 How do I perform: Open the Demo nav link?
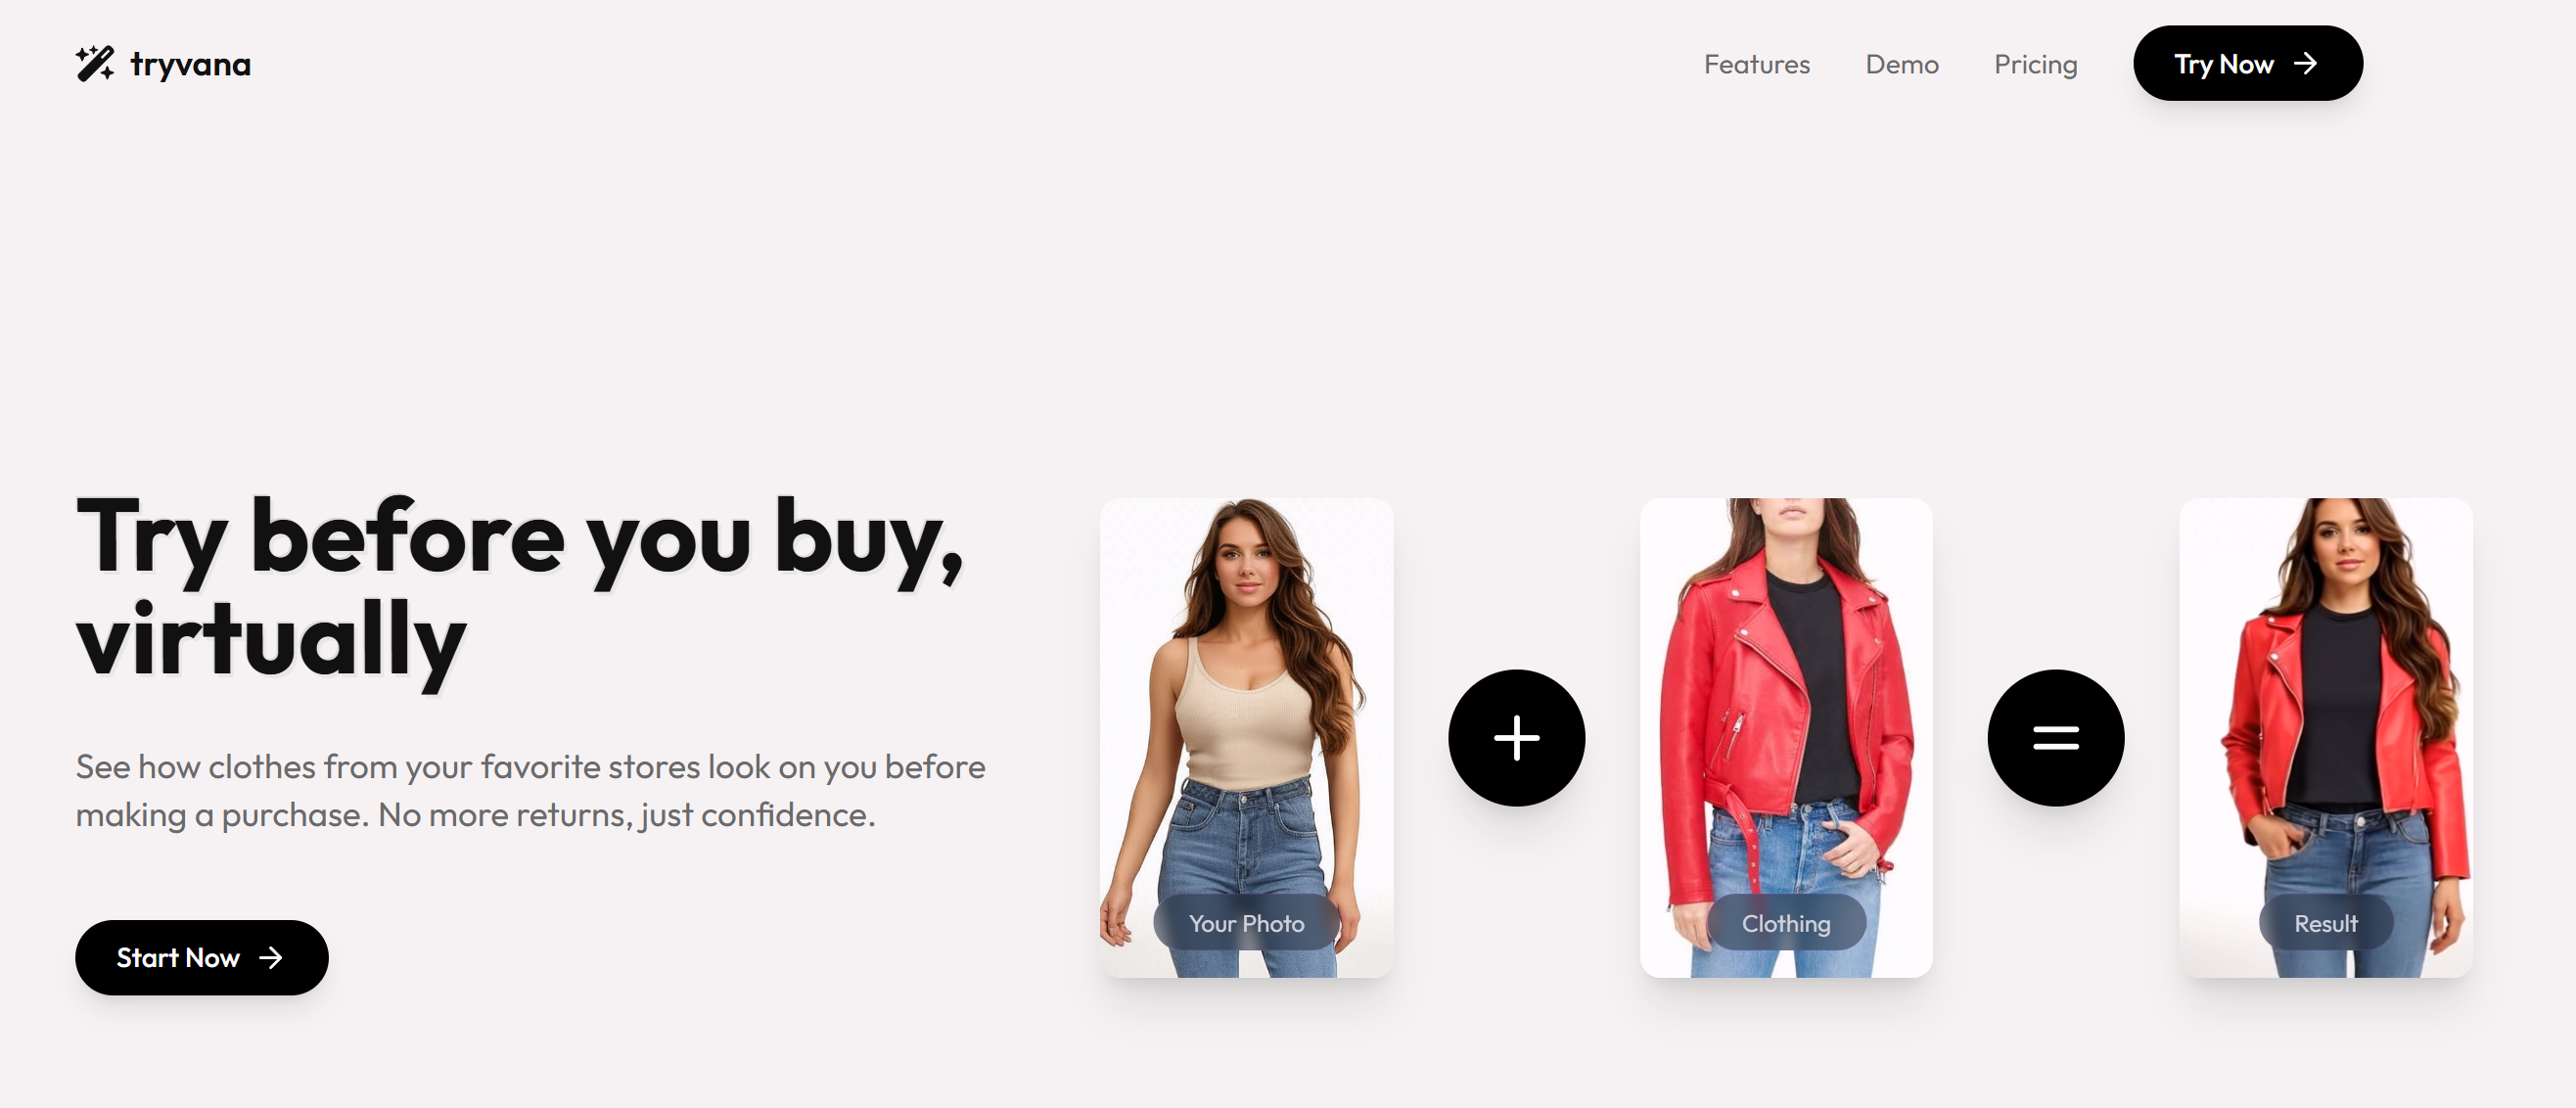point(1902,64)
